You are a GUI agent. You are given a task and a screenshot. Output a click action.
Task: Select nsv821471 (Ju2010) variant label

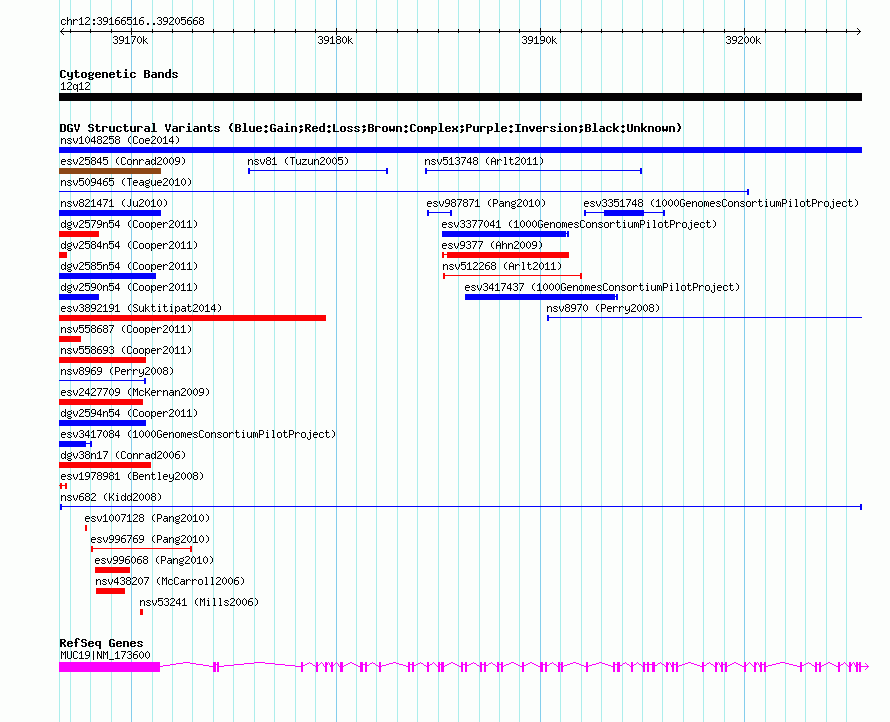(x=114, y=203)
